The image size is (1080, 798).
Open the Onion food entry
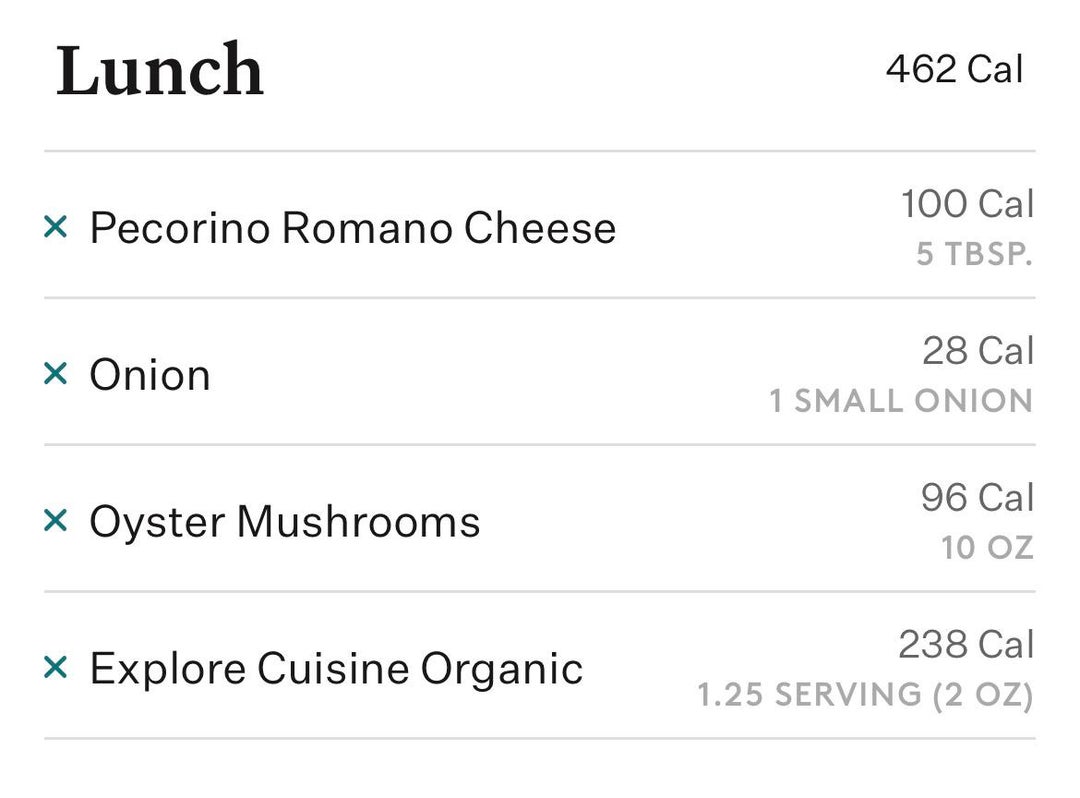pyautogui.click(x=150, y=375)
